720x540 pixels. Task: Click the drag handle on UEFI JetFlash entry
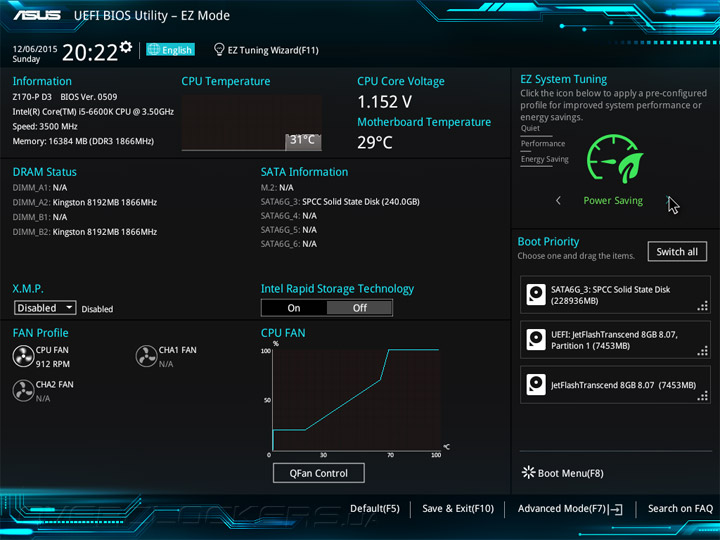point(703,352)
